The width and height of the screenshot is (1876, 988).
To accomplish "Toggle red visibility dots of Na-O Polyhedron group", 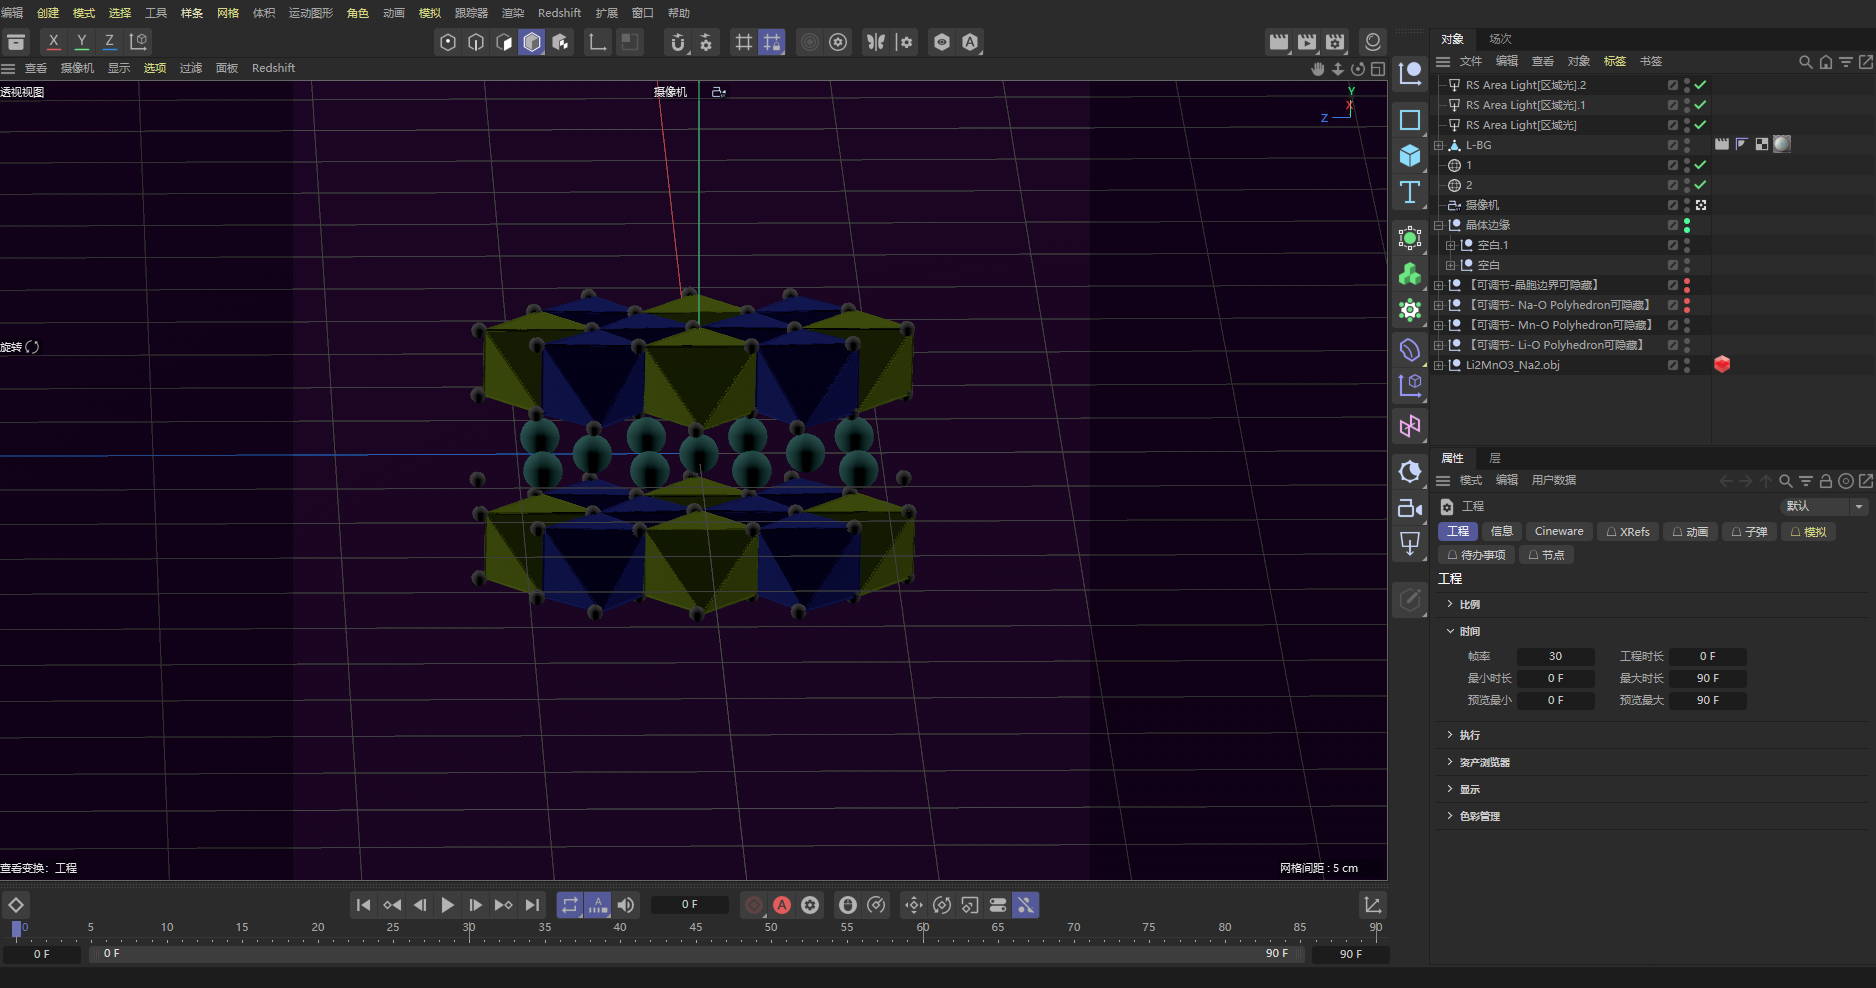I will tap(1687, 305).
